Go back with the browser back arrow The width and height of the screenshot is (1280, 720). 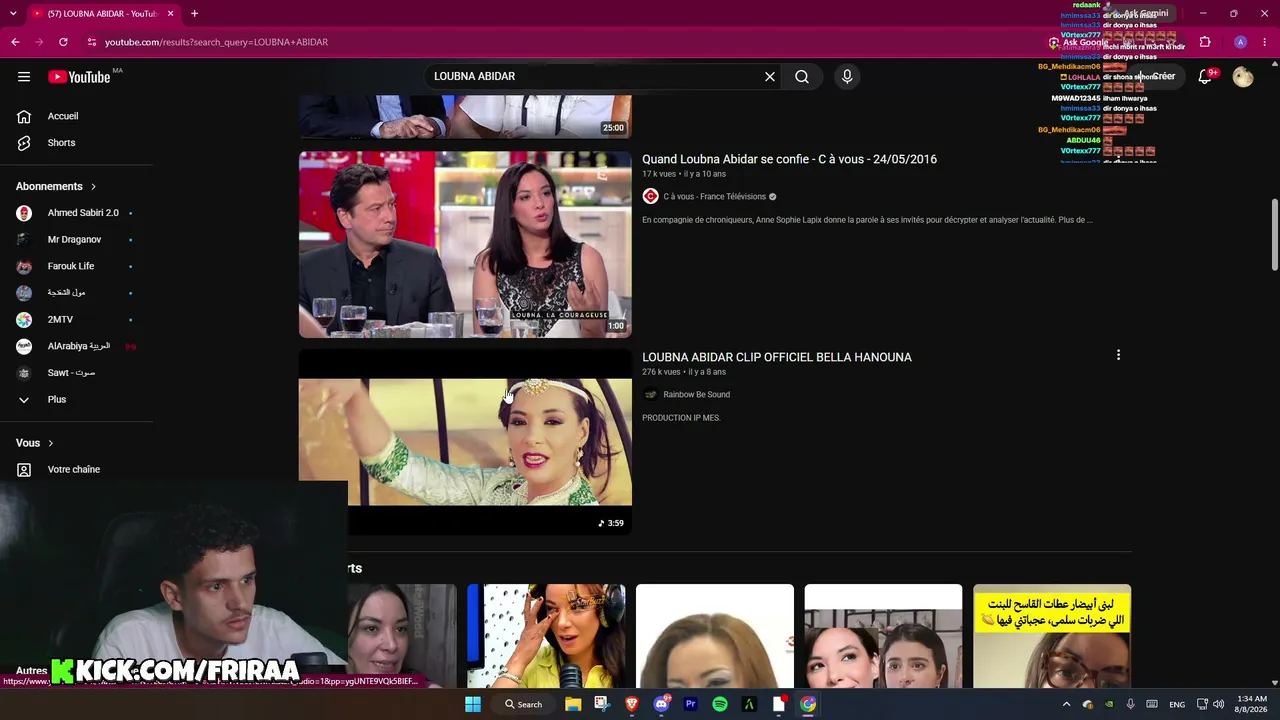[x=15, y=42]
